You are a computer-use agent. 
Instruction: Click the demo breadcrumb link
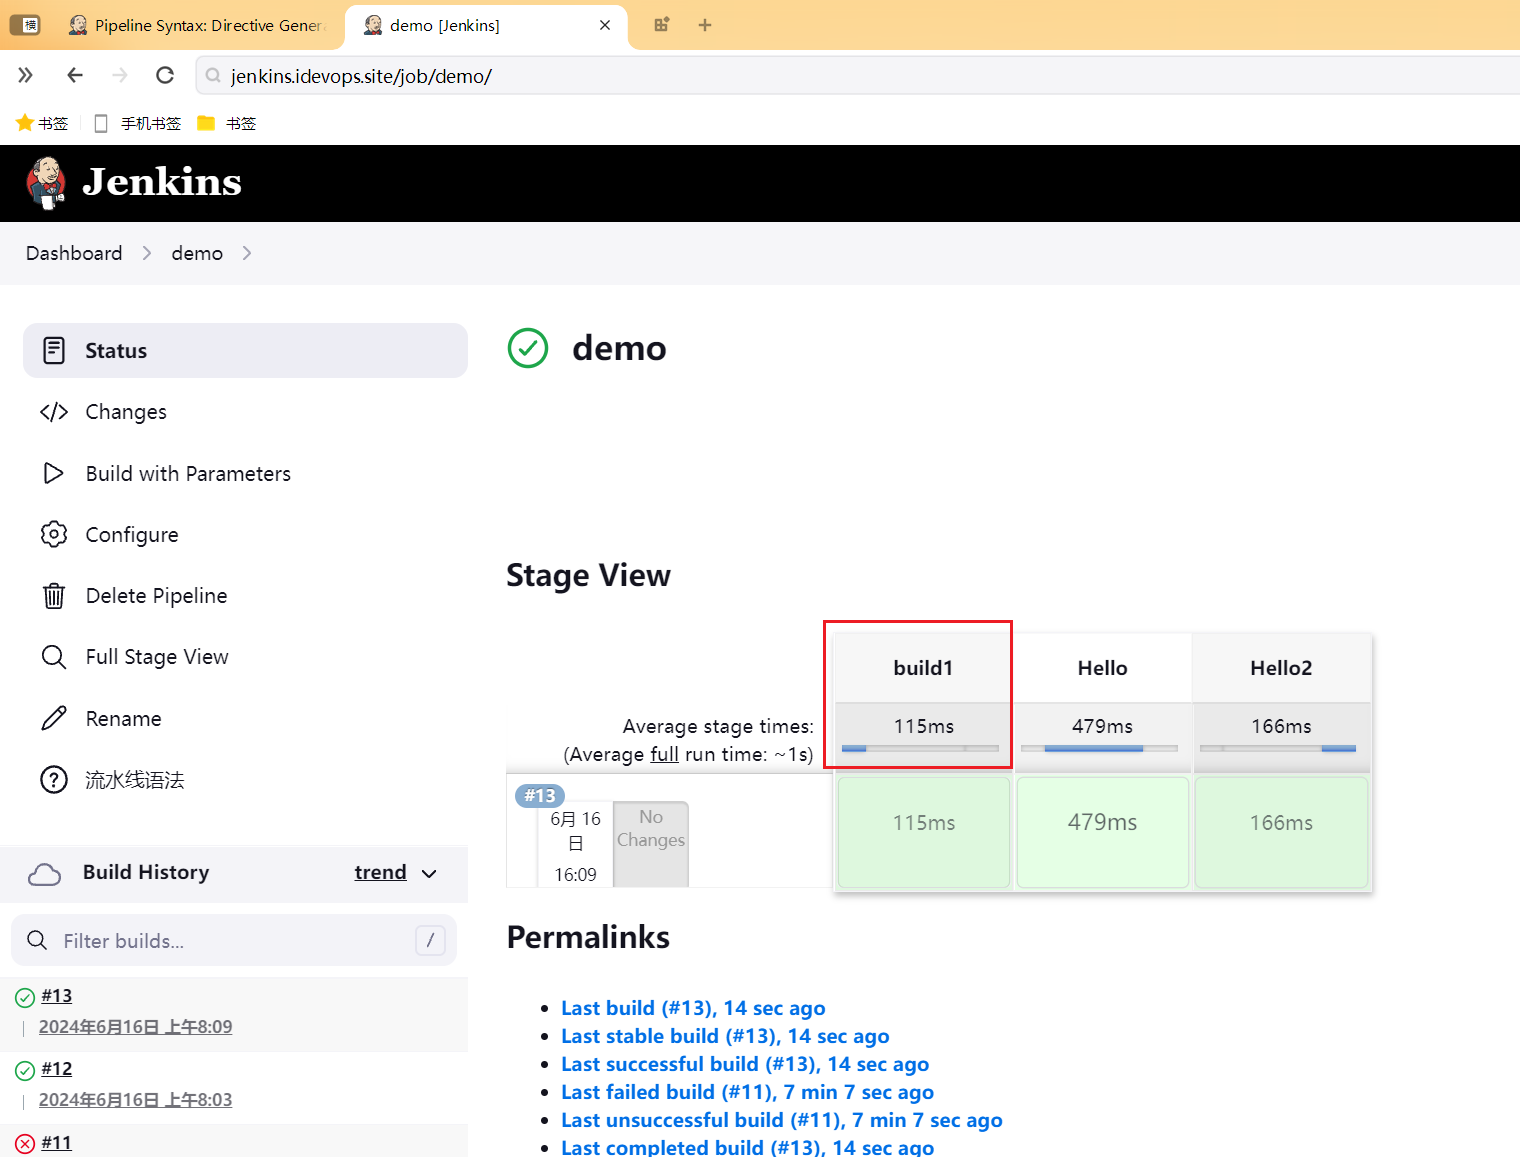197,253
